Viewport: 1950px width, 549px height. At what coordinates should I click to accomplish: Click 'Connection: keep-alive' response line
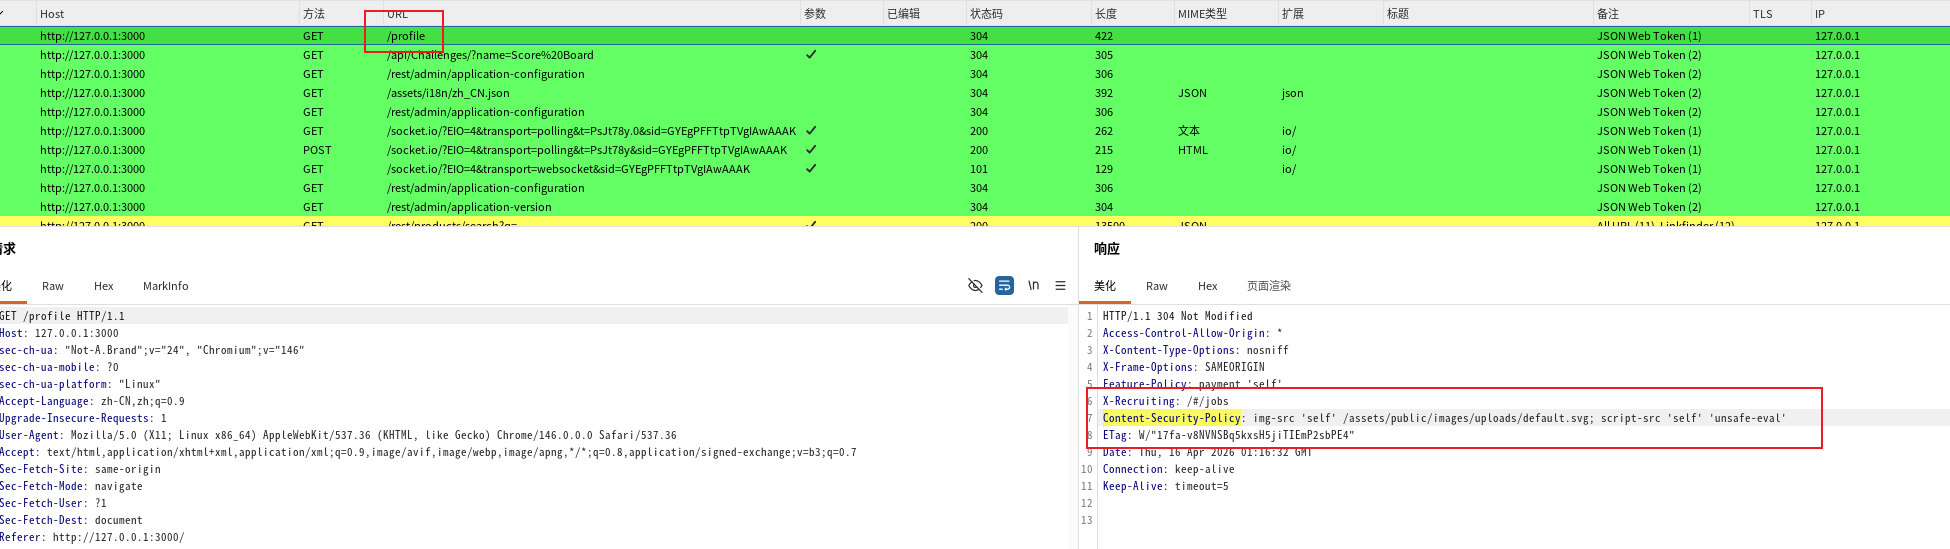pyautogui.click(x=1168, y=469)
